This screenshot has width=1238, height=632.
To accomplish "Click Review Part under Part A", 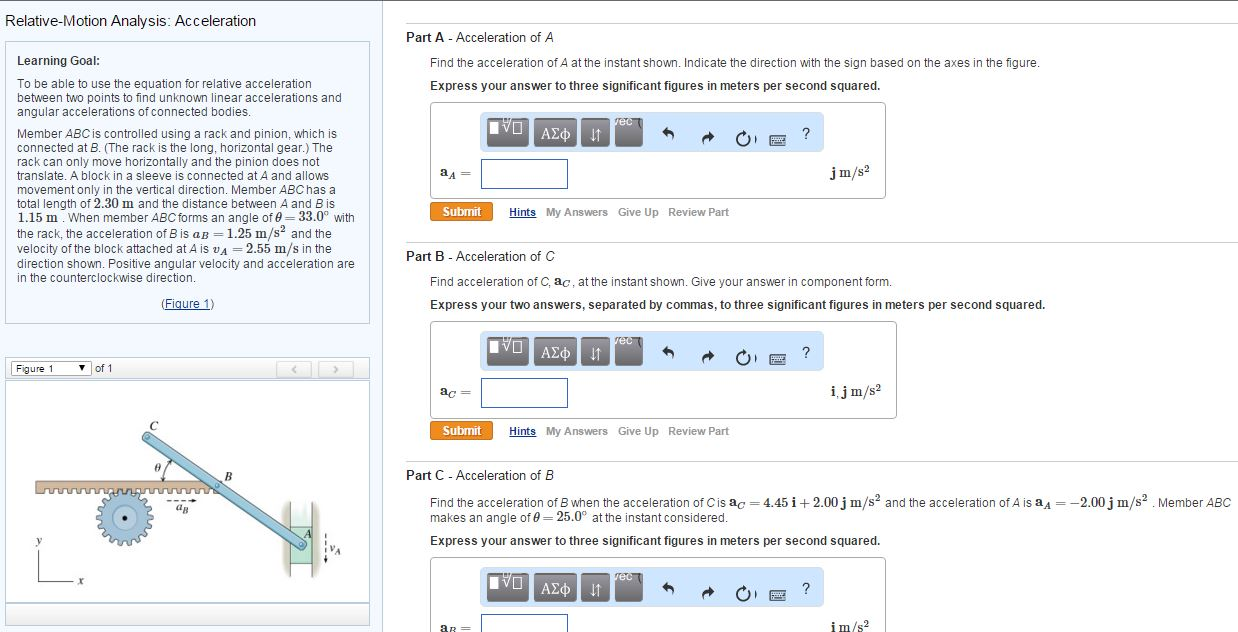I will click(x=698, y=212).
